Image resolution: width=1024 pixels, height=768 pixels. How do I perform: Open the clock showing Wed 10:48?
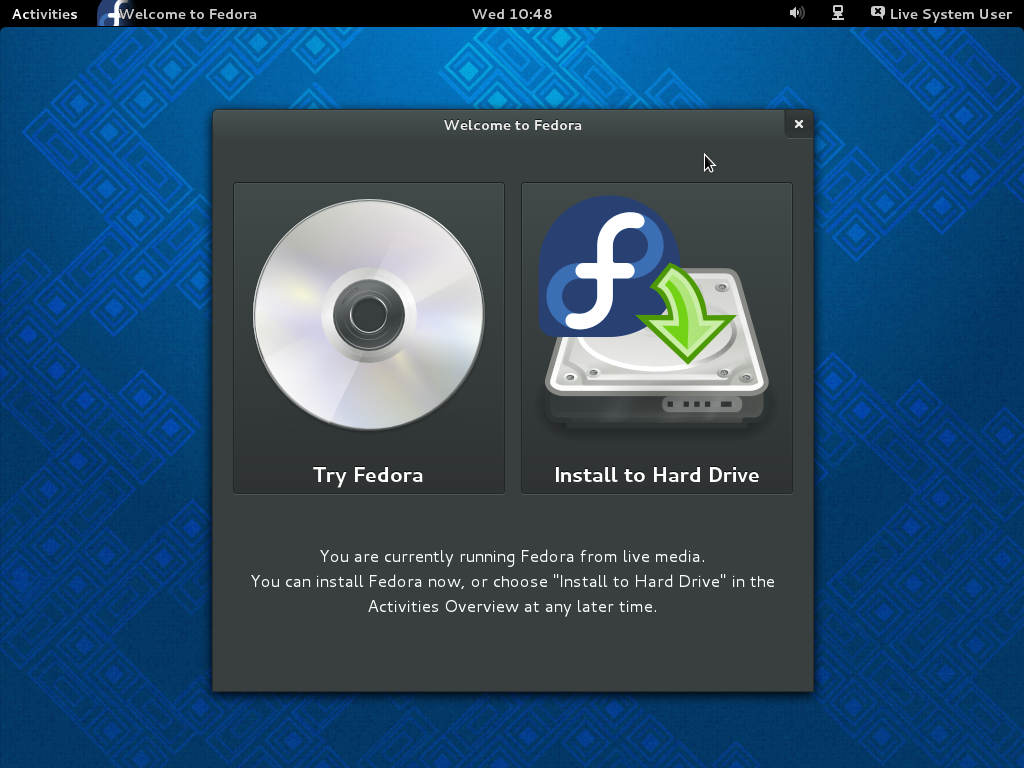(511, 13)
